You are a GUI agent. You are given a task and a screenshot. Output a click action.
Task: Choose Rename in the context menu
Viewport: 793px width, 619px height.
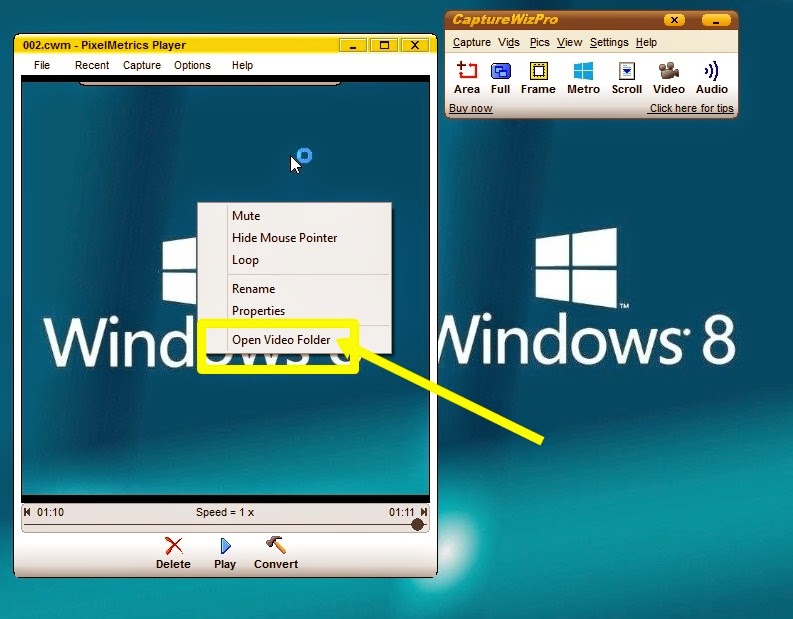pyautogui.click(x=294, y=289)
